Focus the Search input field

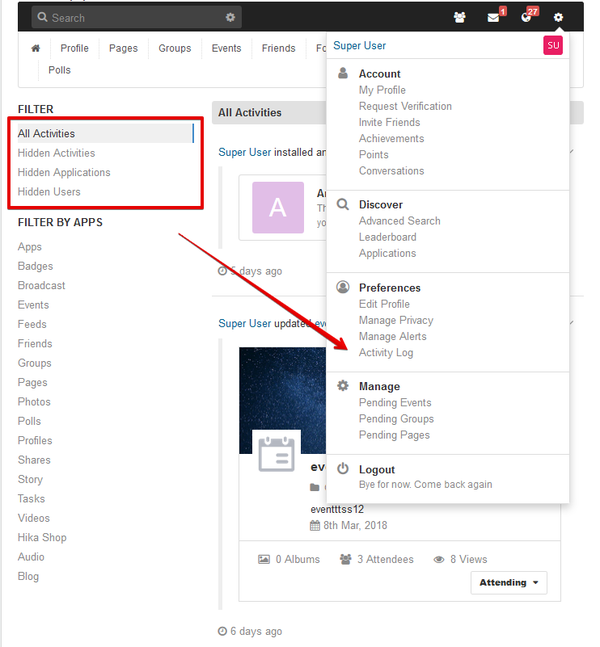click(x=136, y=17)
